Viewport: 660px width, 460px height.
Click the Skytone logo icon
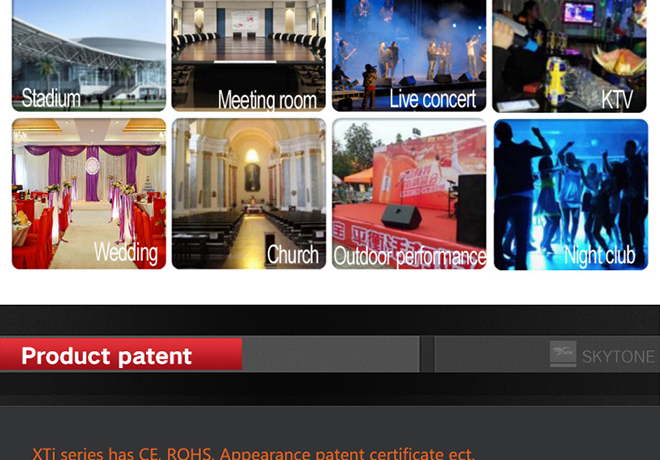pyautogui.click(x=563, y=354)
